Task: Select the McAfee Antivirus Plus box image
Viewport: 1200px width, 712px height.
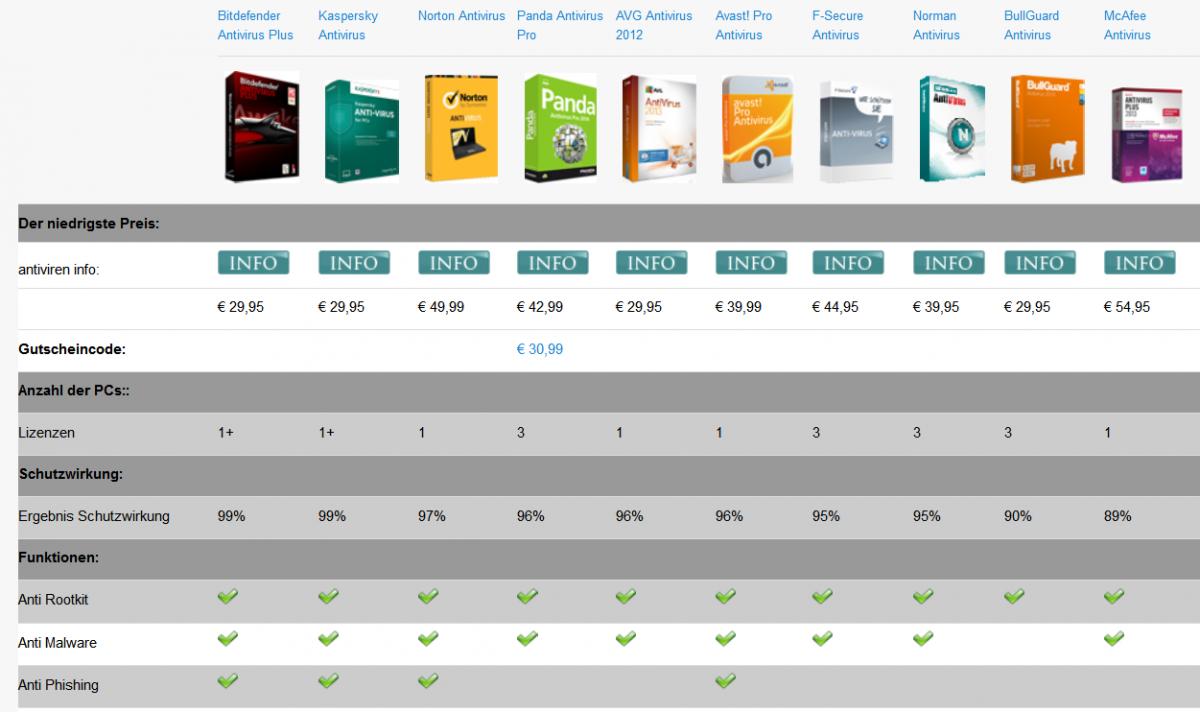Action: (x=1146, y=134)
